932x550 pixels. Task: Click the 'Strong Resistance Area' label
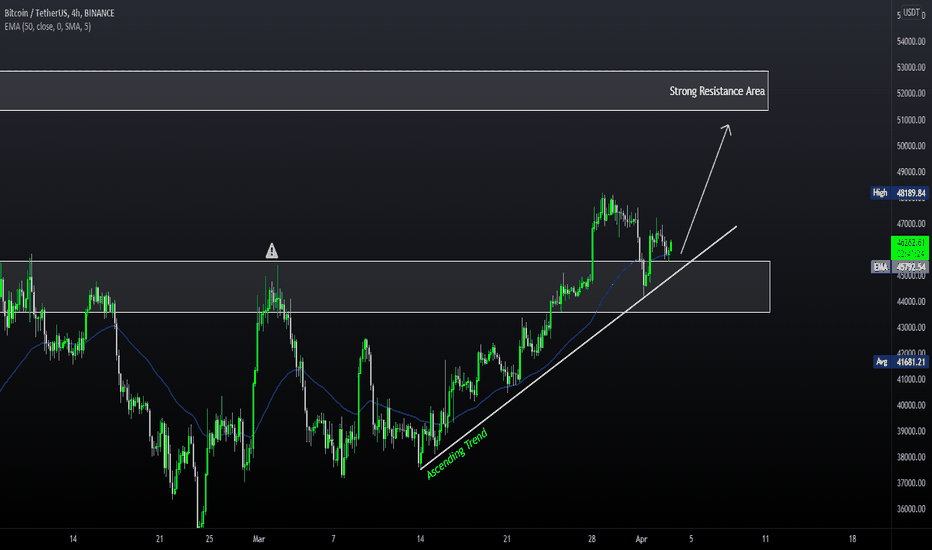pyautogui.click(x=717, y=91)
